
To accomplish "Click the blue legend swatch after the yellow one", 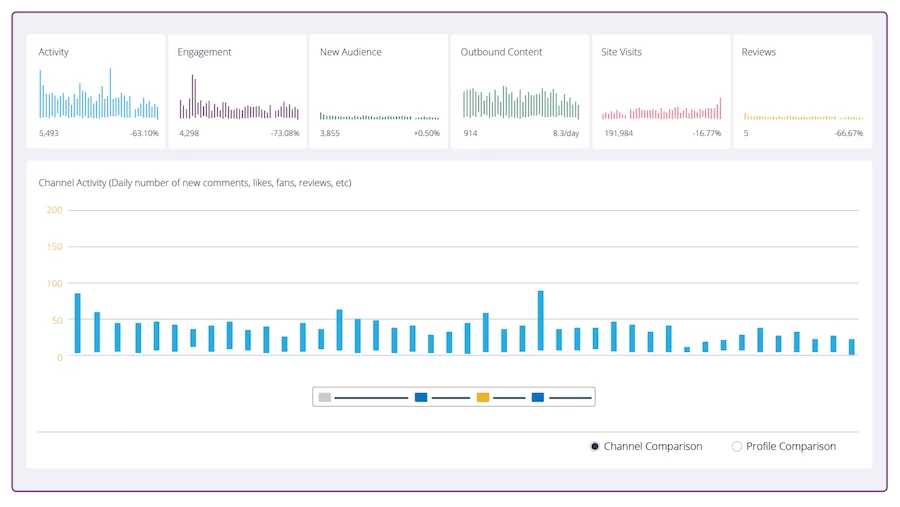I will point(538,398).
